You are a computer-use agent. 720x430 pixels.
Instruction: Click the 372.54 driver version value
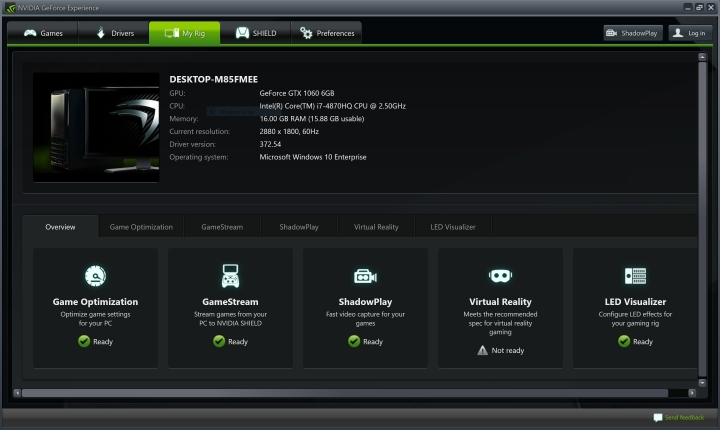[x=270, y=144]
